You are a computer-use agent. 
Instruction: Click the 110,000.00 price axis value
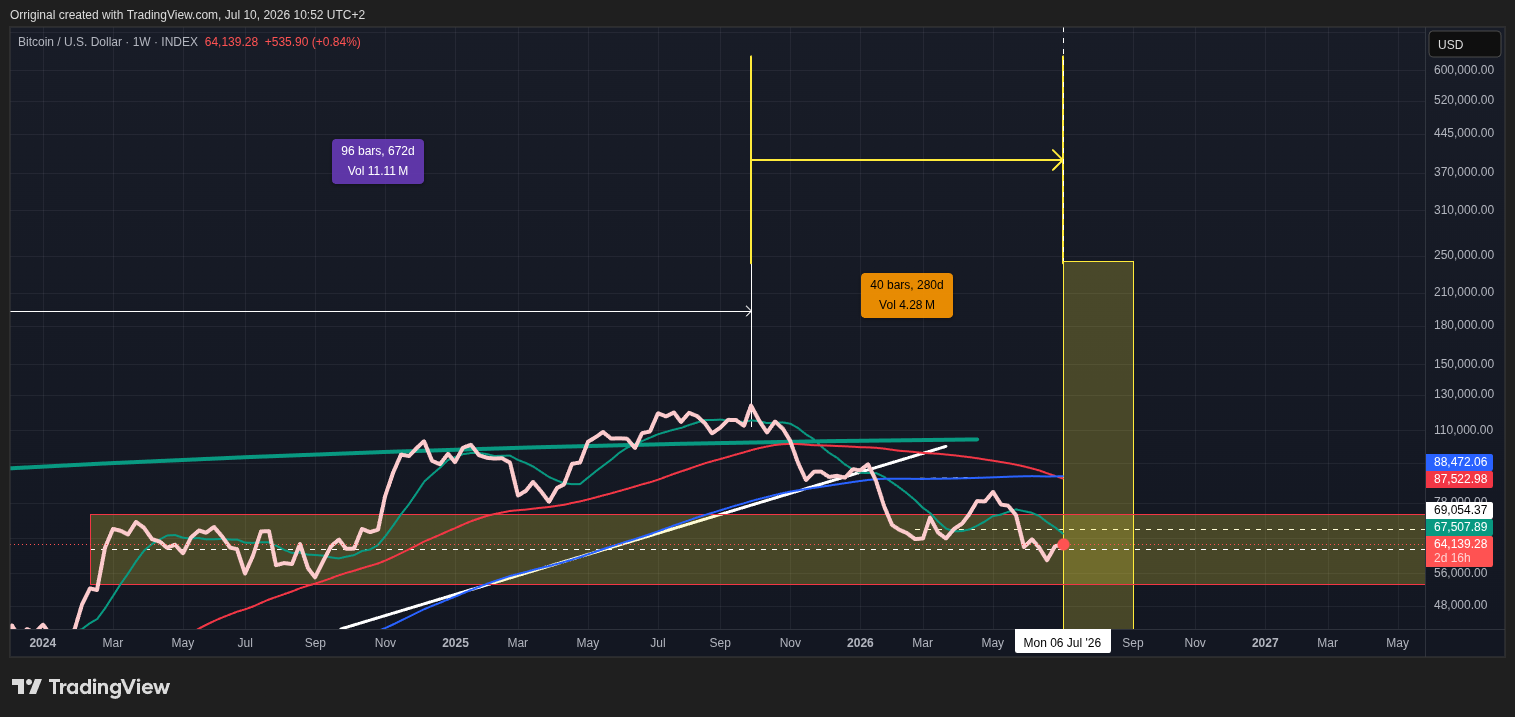(1463, 430)
